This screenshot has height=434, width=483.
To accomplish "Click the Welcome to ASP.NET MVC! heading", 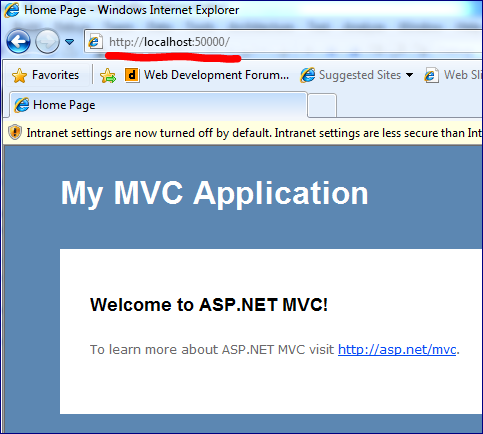I will 209,304.
